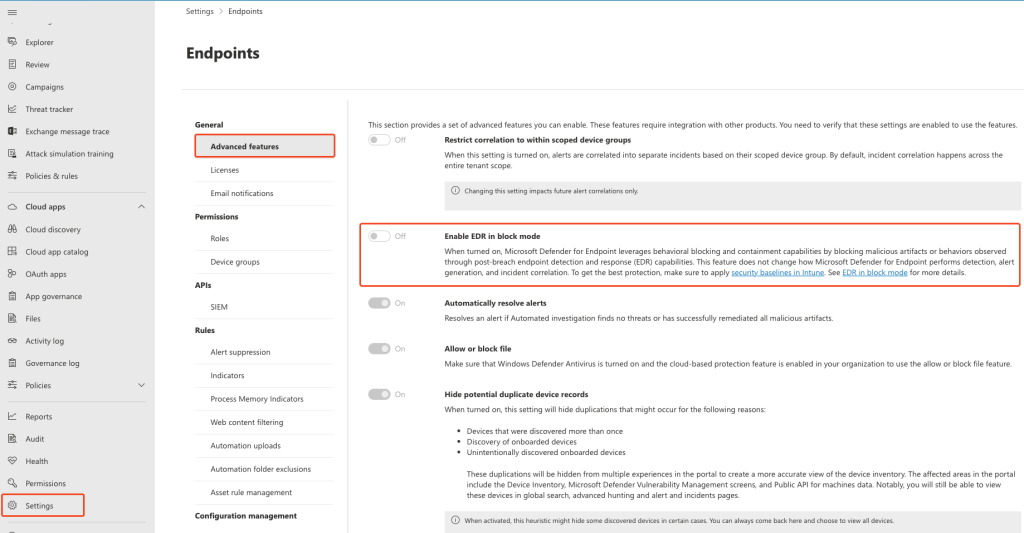
Task: Select the Threat tracker chart icon
Action: point(13,109)
